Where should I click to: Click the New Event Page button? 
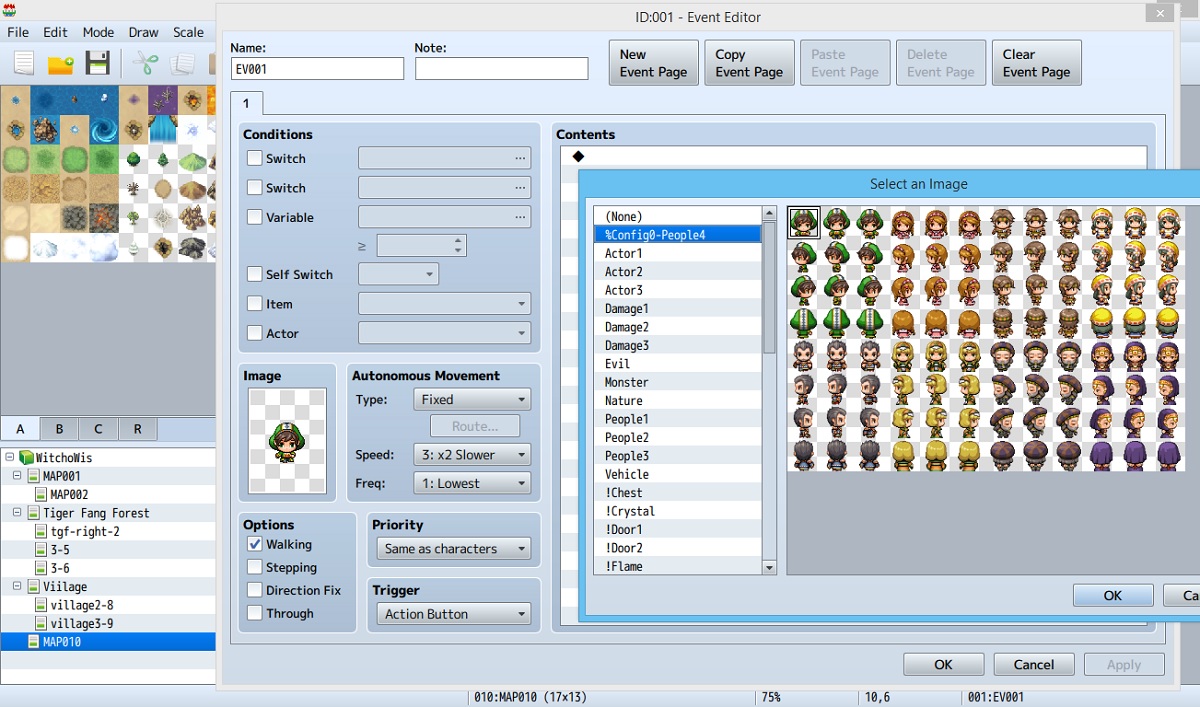click(654, 63)
